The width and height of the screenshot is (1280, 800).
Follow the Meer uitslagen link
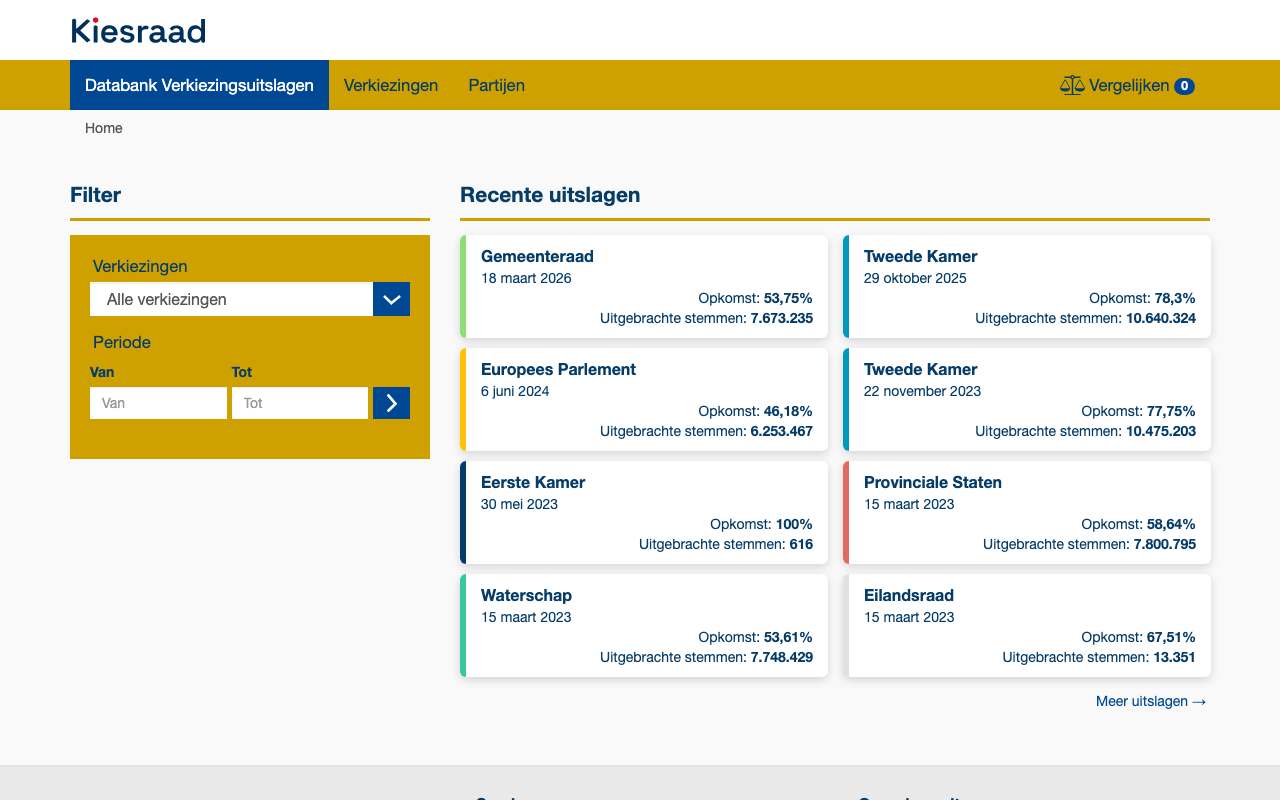1151,701
